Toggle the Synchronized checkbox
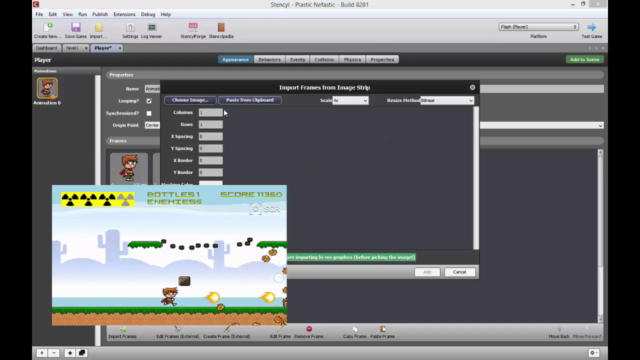 149,113
